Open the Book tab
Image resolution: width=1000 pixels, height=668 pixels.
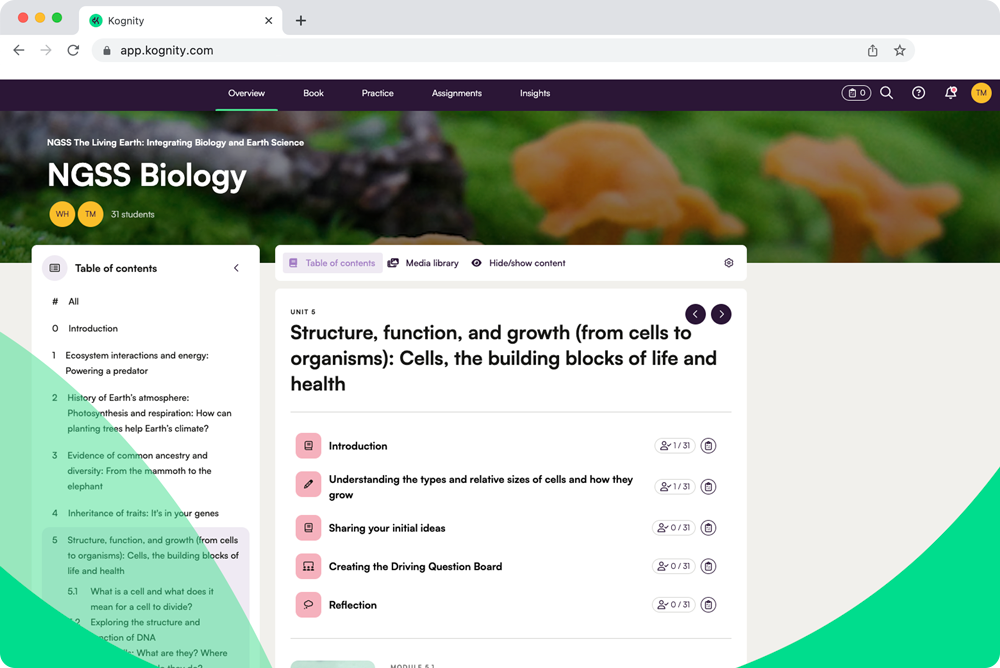313,93
